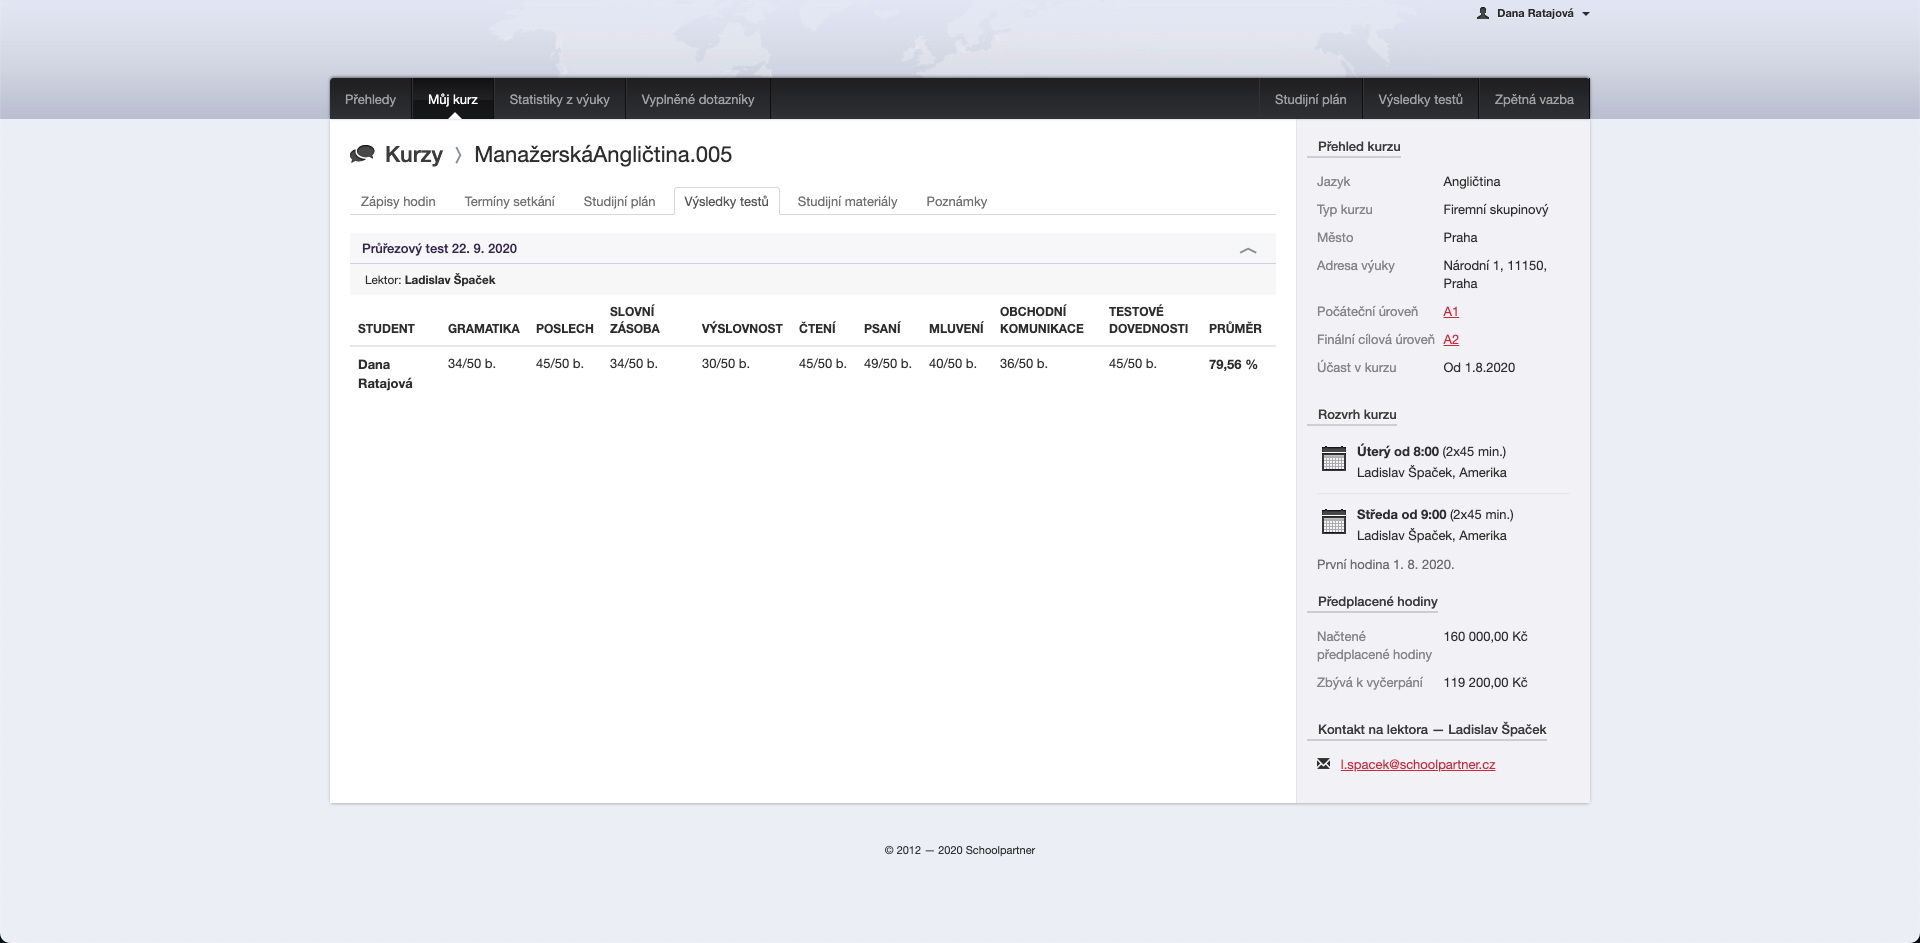Click Lektor: Ladislav Špaček line
The image size is (1920, 943).
point(430,280)
